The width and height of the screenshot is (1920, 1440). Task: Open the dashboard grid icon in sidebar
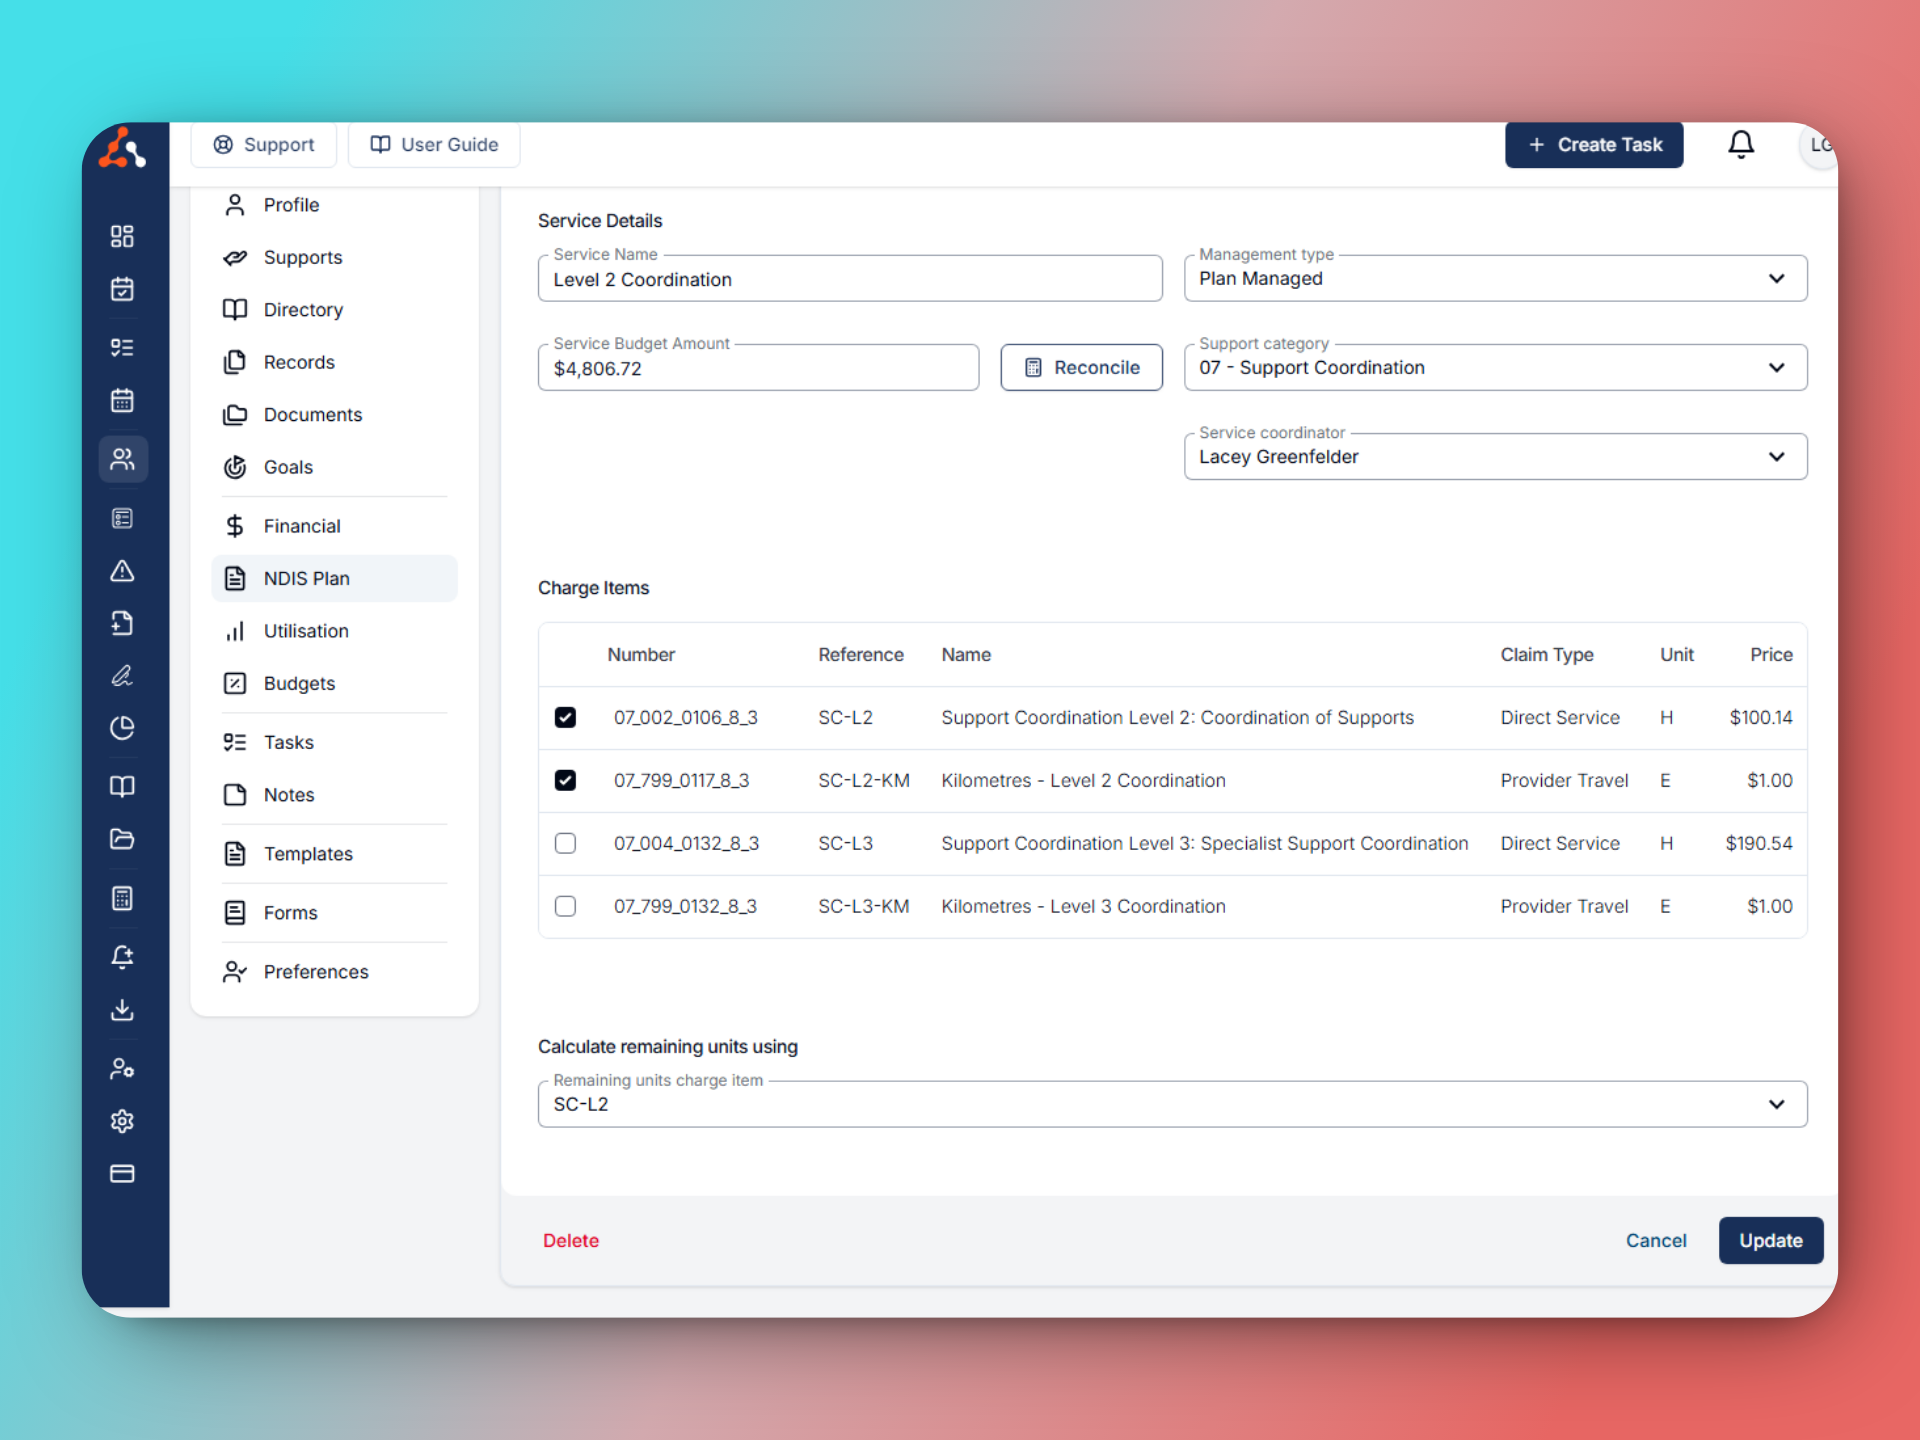click(x=122, y=236)
